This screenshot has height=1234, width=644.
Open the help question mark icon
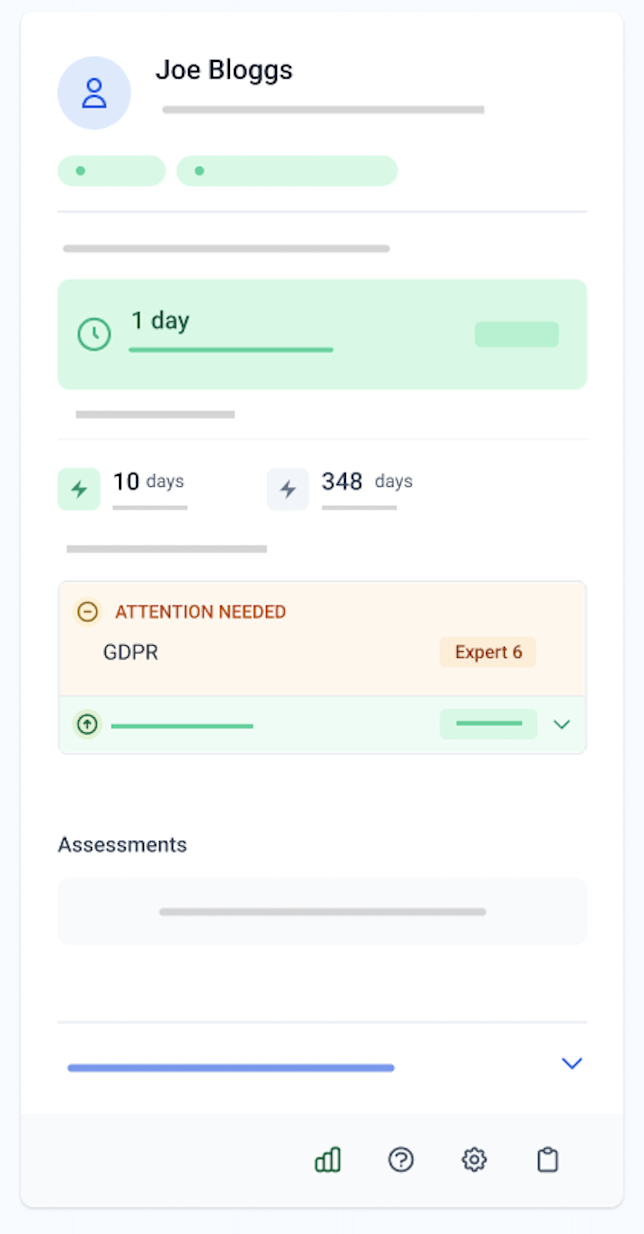click(x=401, y=1160)
